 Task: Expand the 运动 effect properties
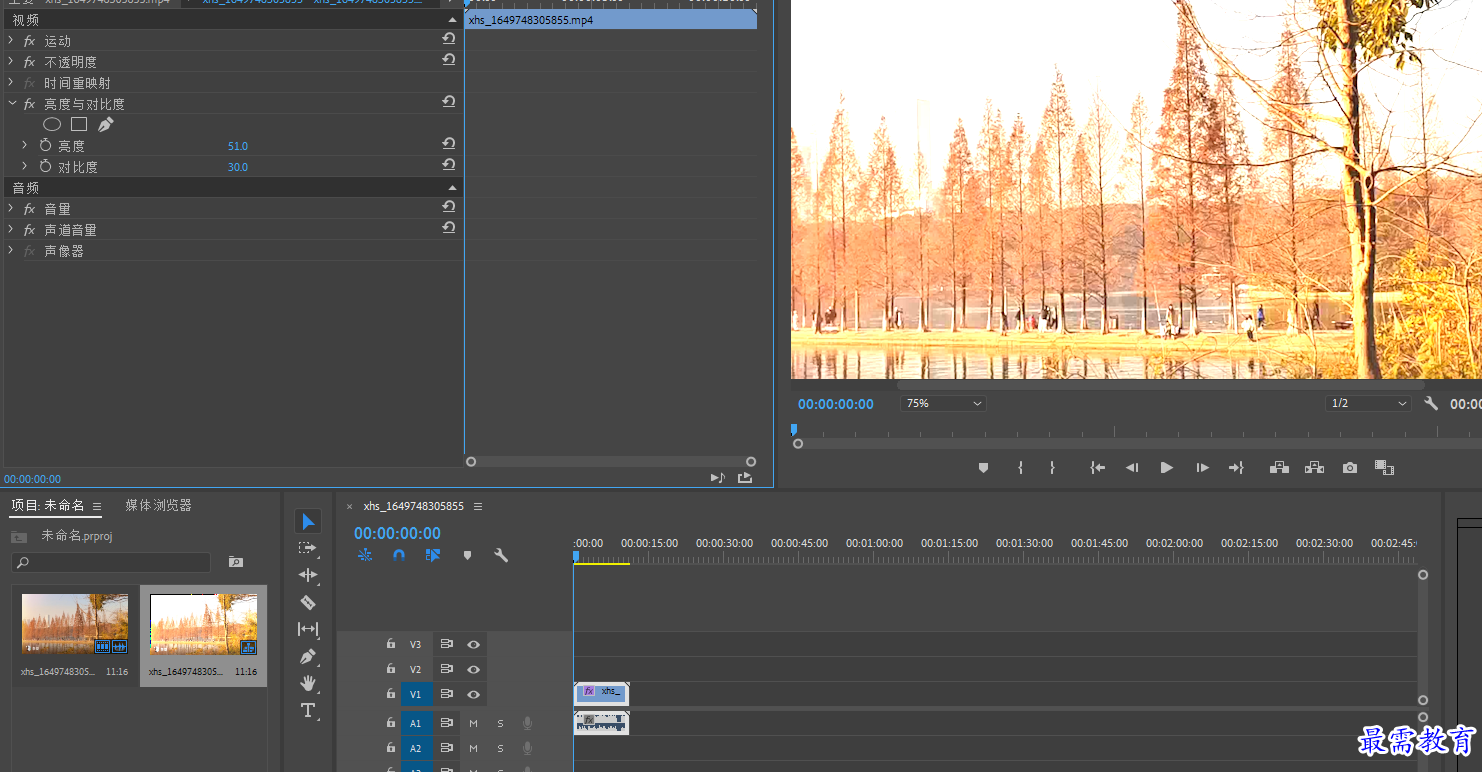pos(11,41)
